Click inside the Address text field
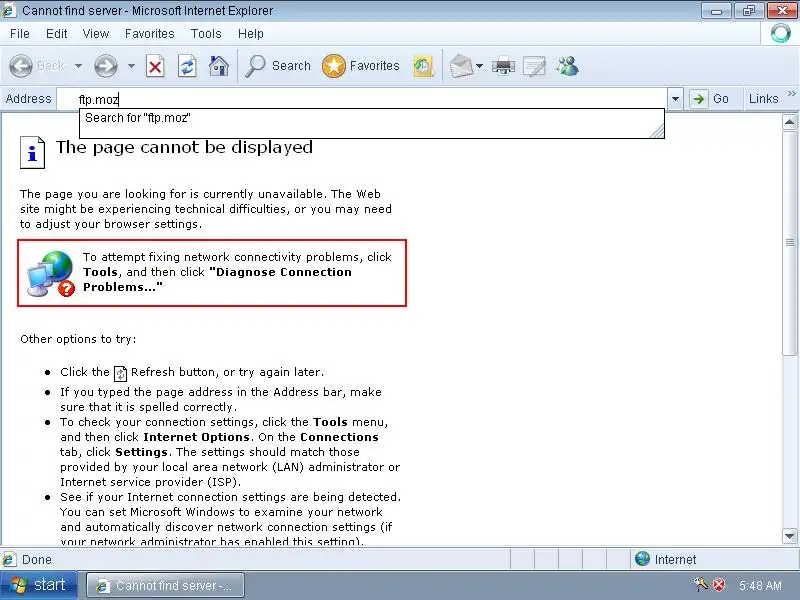Screen dimensions: 800x600 [362, 99]
